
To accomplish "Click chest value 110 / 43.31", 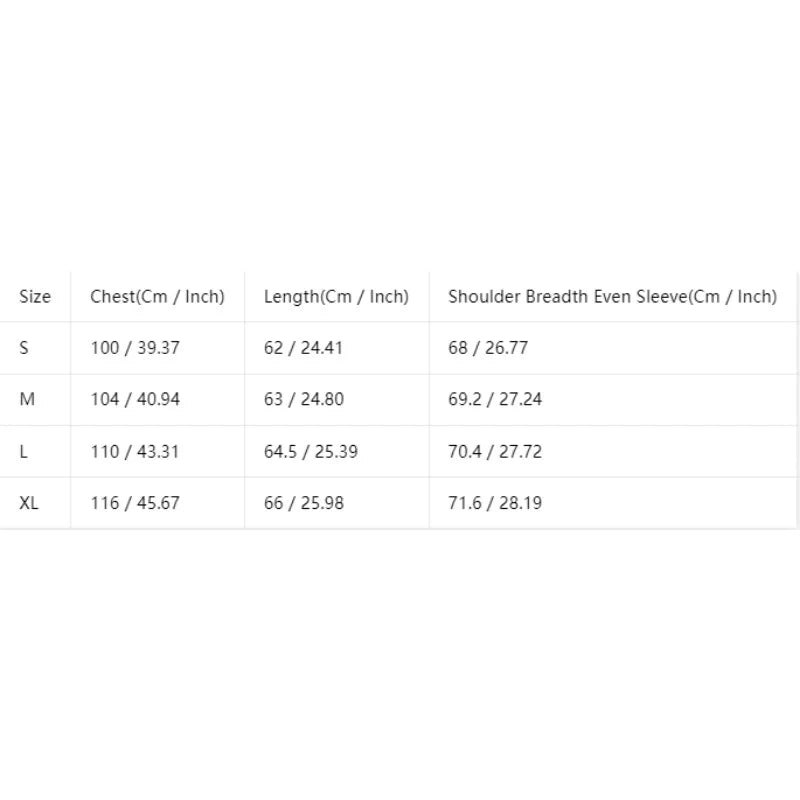I will tap(135, 452).
